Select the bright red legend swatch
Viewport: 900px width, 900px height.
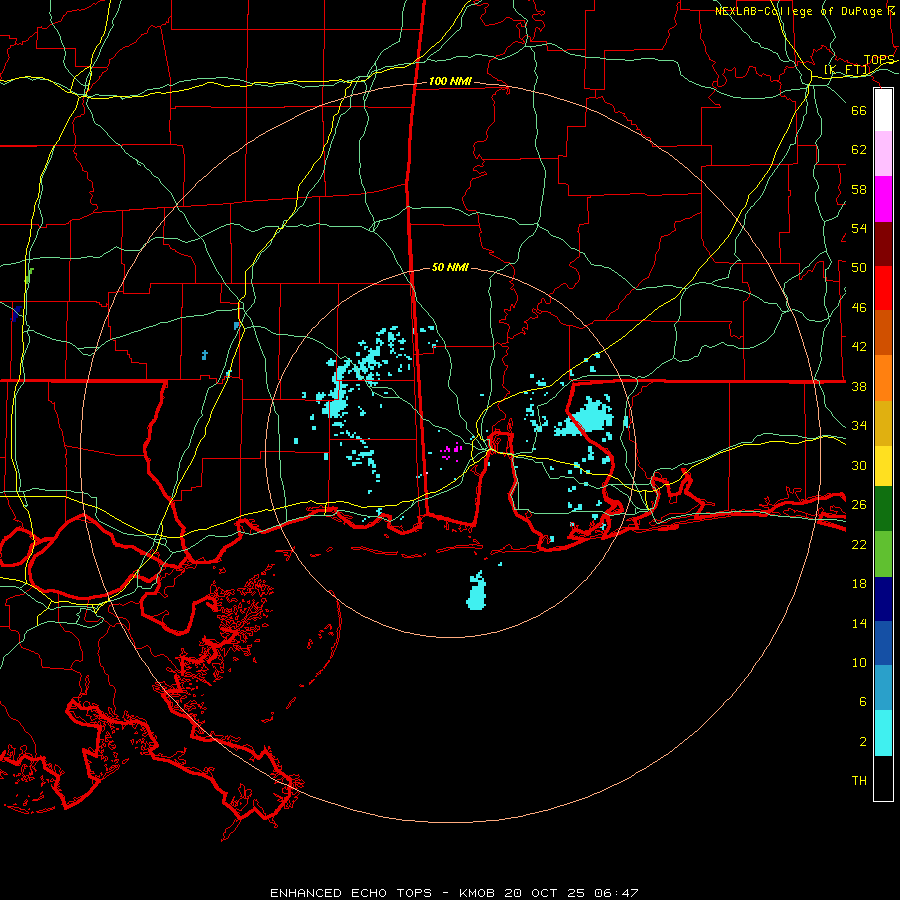[x=883, y=288]
